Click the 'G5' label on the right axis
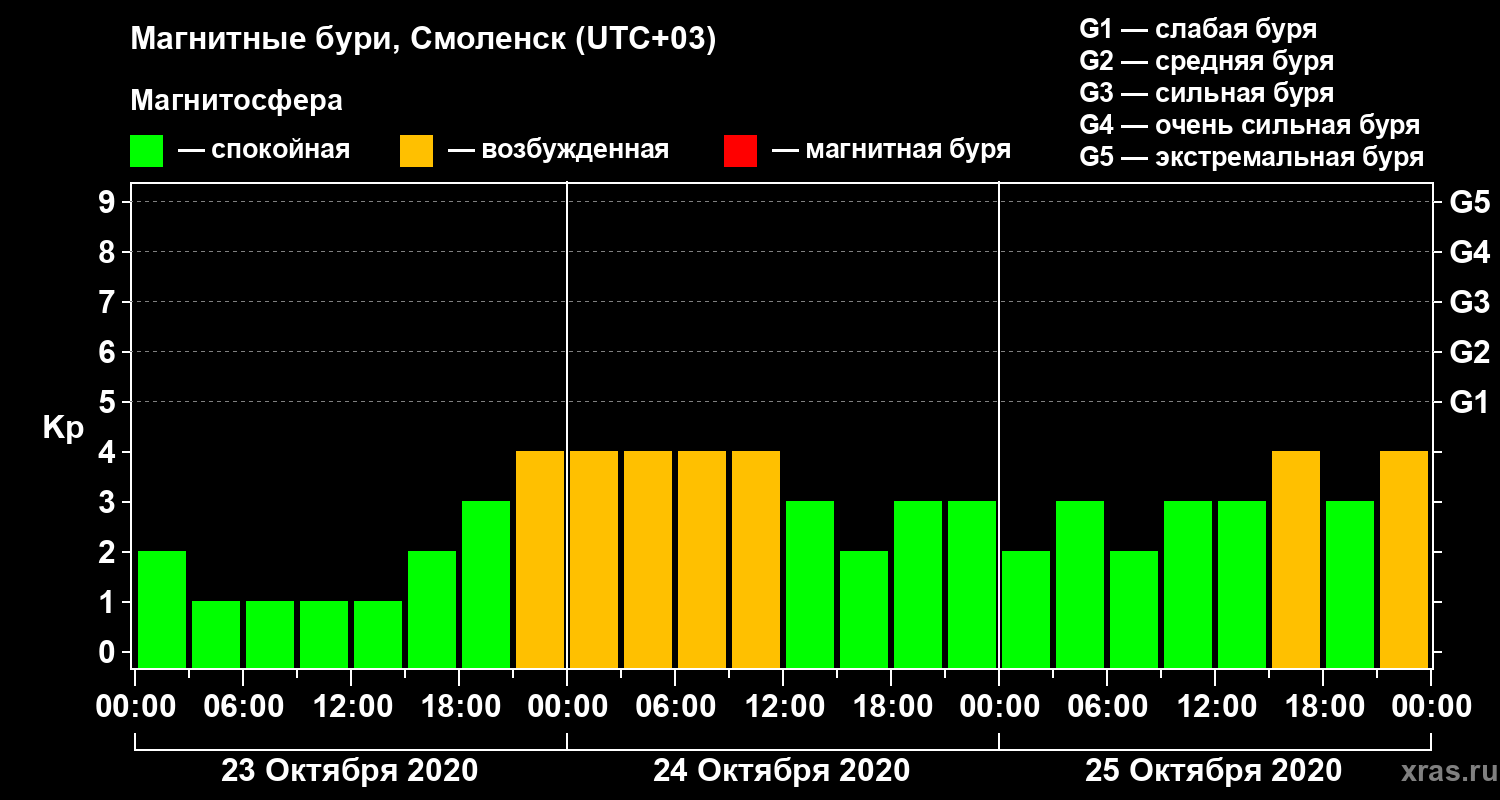 click(1470, 202)
